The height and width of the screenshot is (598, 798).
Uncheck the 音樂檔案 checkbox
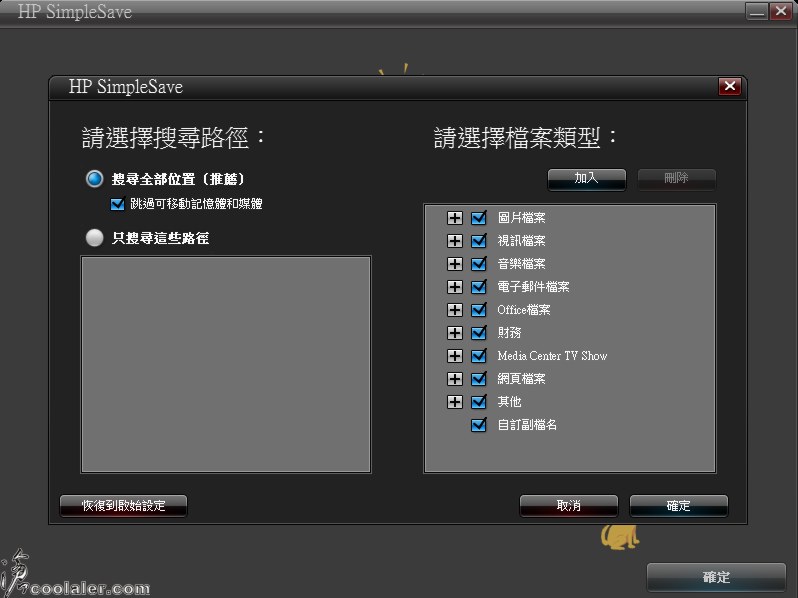pos(478,264)
